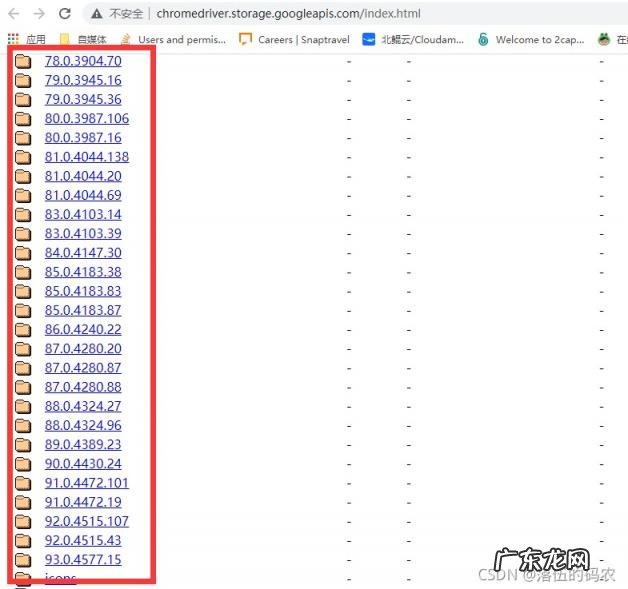
Task: Reload the page with refresh icon
Action: (x=65, y=14)
